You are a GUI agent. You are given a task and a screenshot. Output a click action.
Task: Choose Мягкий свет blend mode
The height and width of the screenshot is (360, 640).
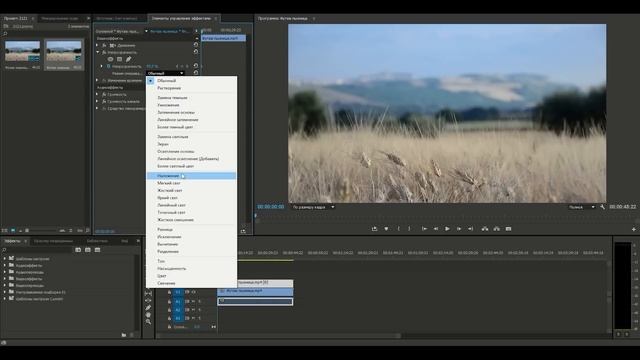191,183
